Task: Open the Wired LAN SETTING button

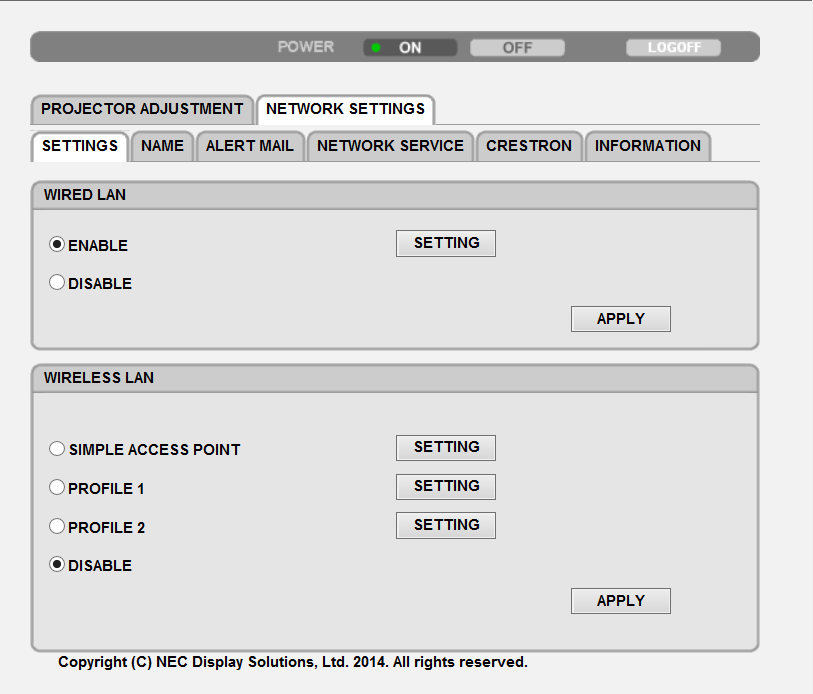Action: pyautogui.click(x=446, y=243)
